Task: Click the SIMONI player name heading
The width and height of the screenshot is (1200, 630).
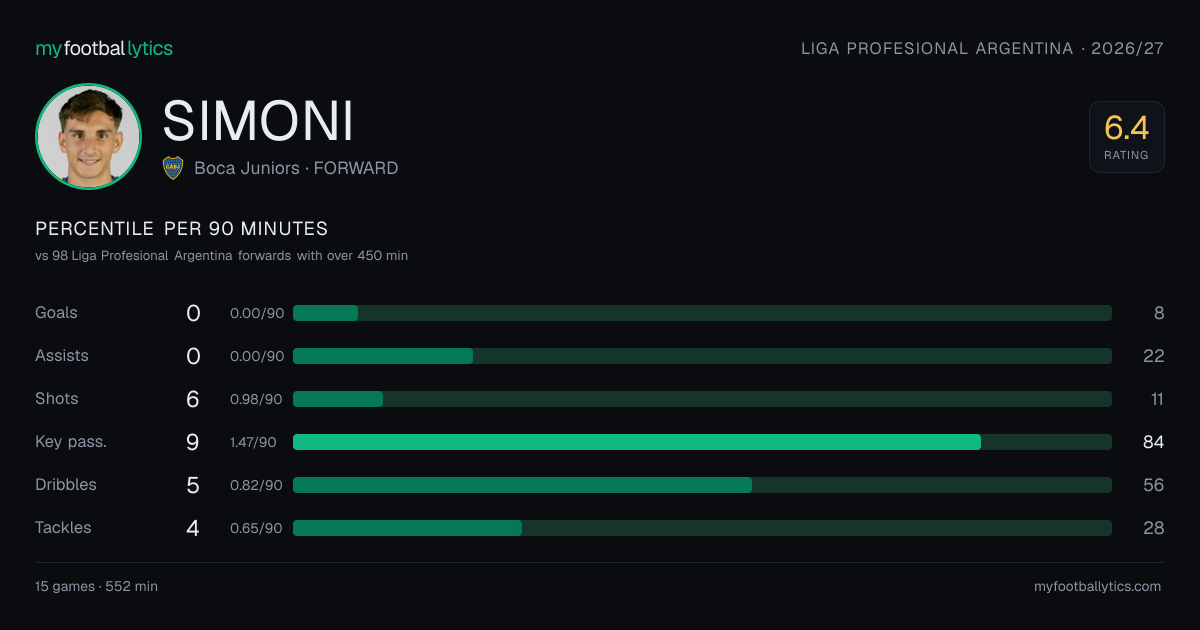Action: point(258,121)
